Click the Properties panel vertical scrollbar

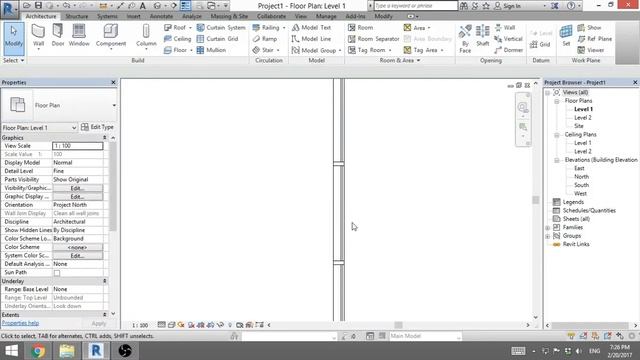pyautogui.click(x=113, y=186)
